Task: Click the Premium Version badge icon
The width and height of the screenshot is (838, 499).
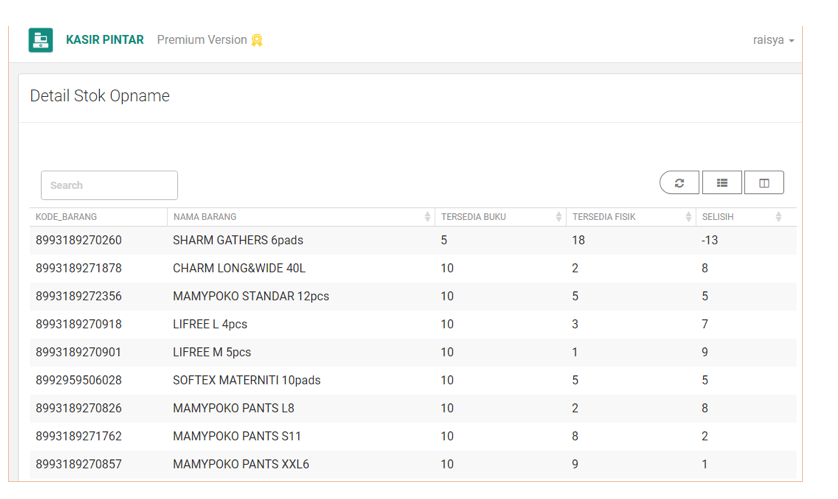Action: point(257,40)
